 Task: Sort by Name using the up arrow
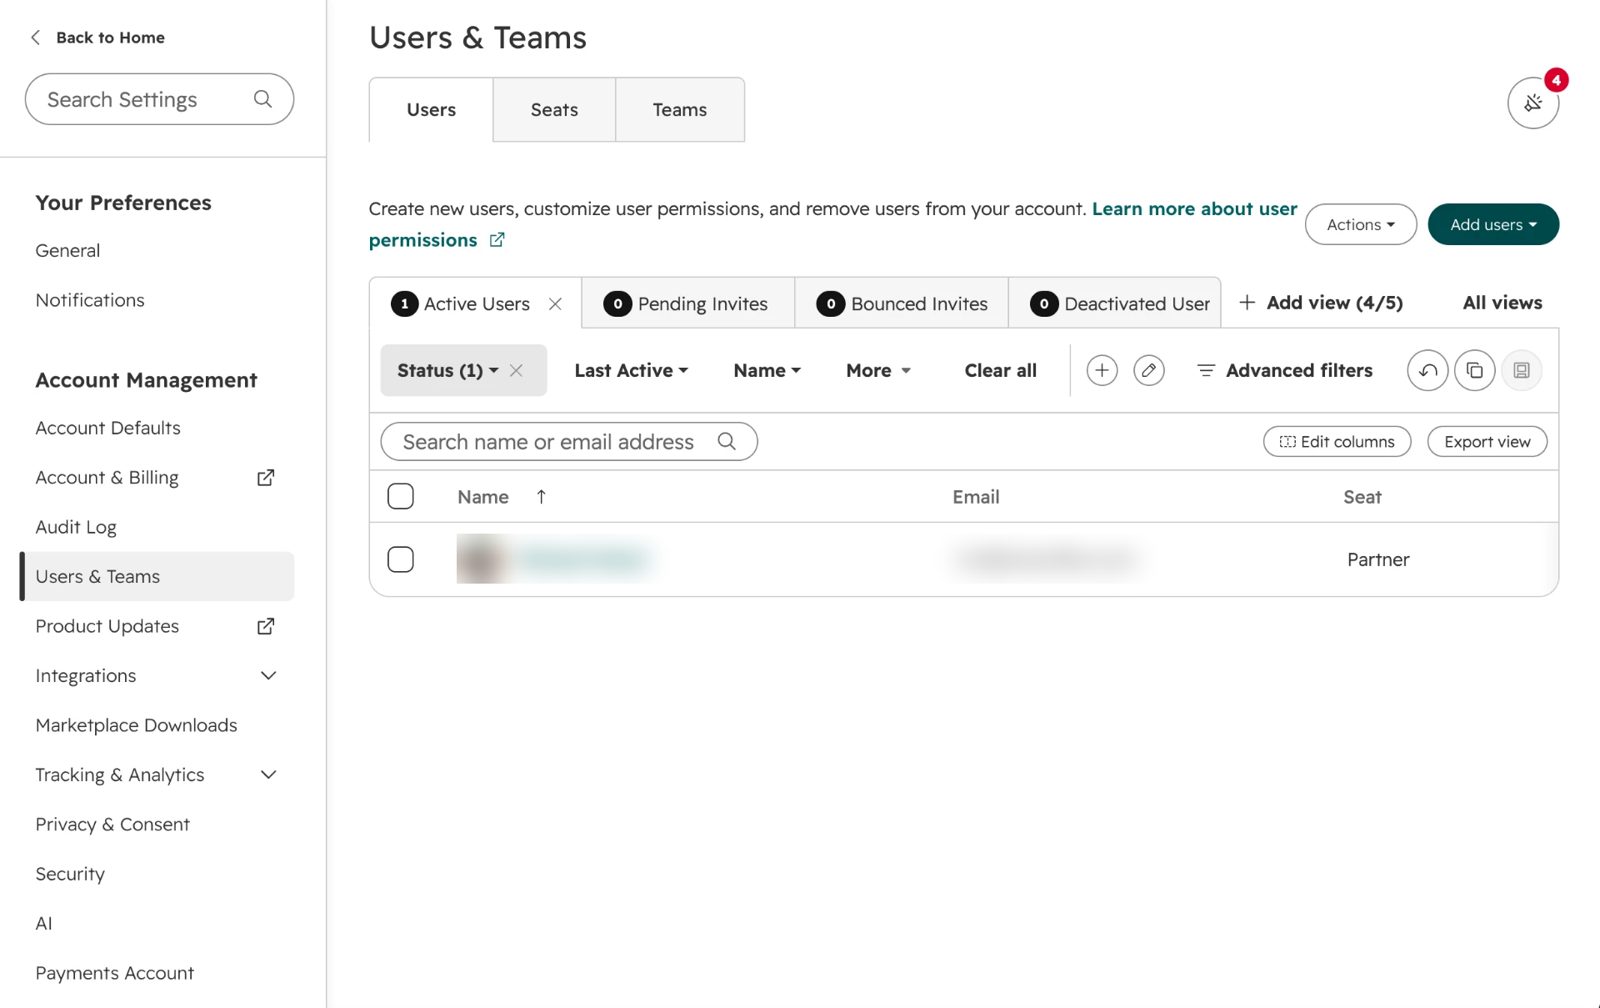click(541, 496)
